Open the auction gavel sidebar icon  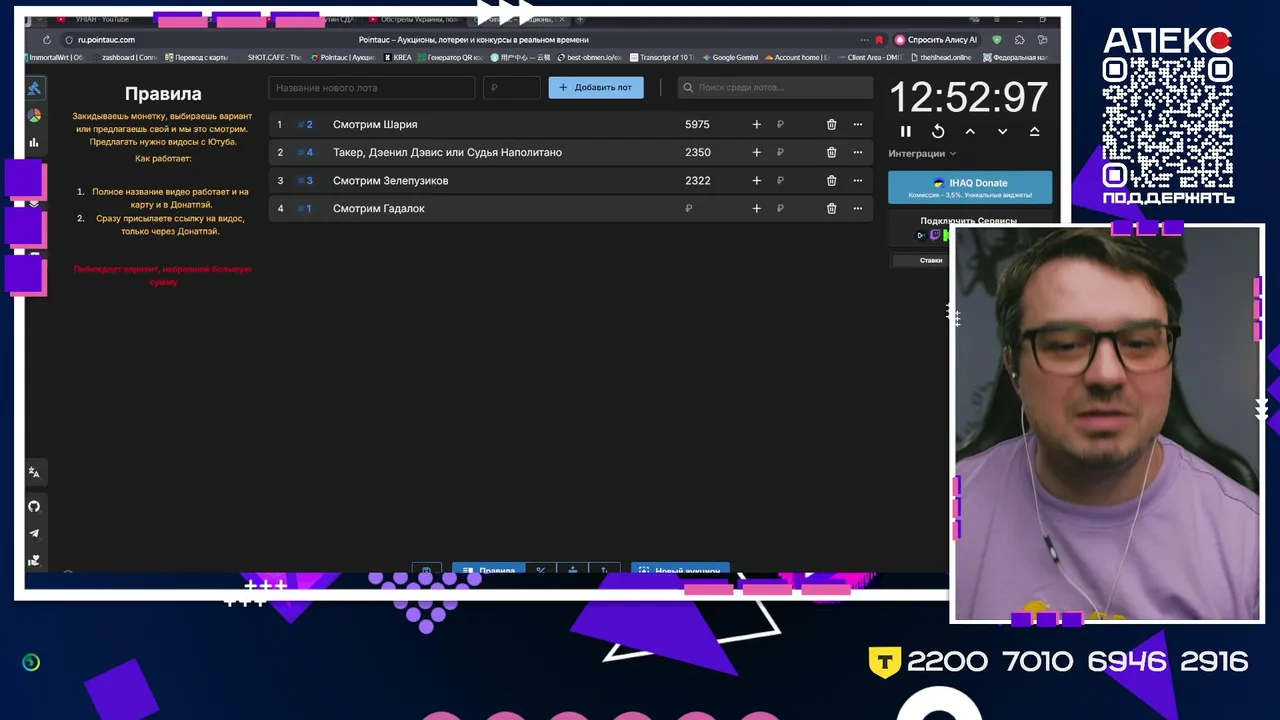34,89
